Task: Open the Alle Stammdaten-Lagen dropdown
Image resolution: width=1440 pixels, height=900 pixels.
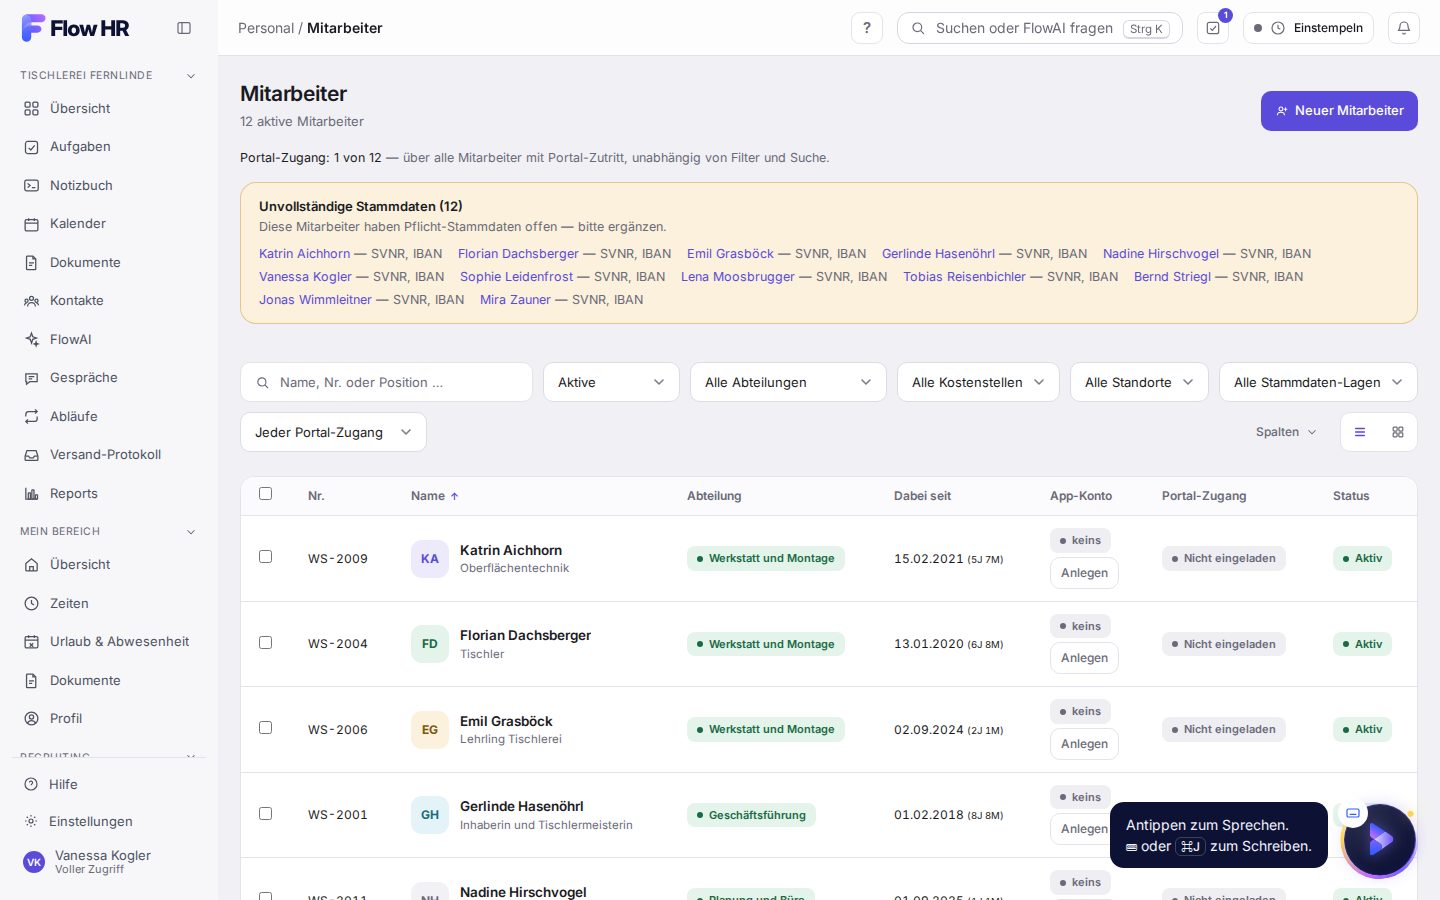Action: (1318, 382)
